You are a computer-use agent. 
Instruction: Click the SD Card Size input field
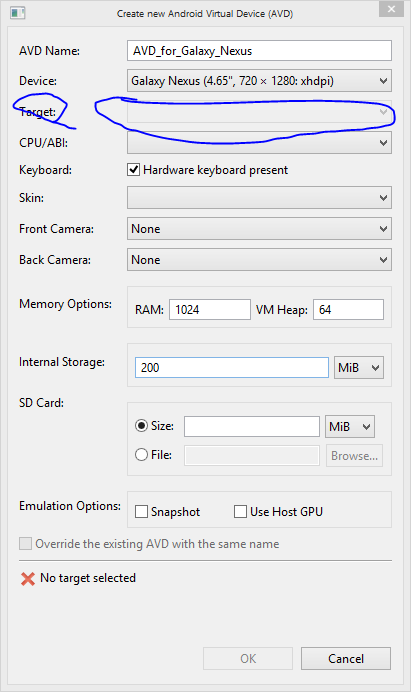point(252,426)
